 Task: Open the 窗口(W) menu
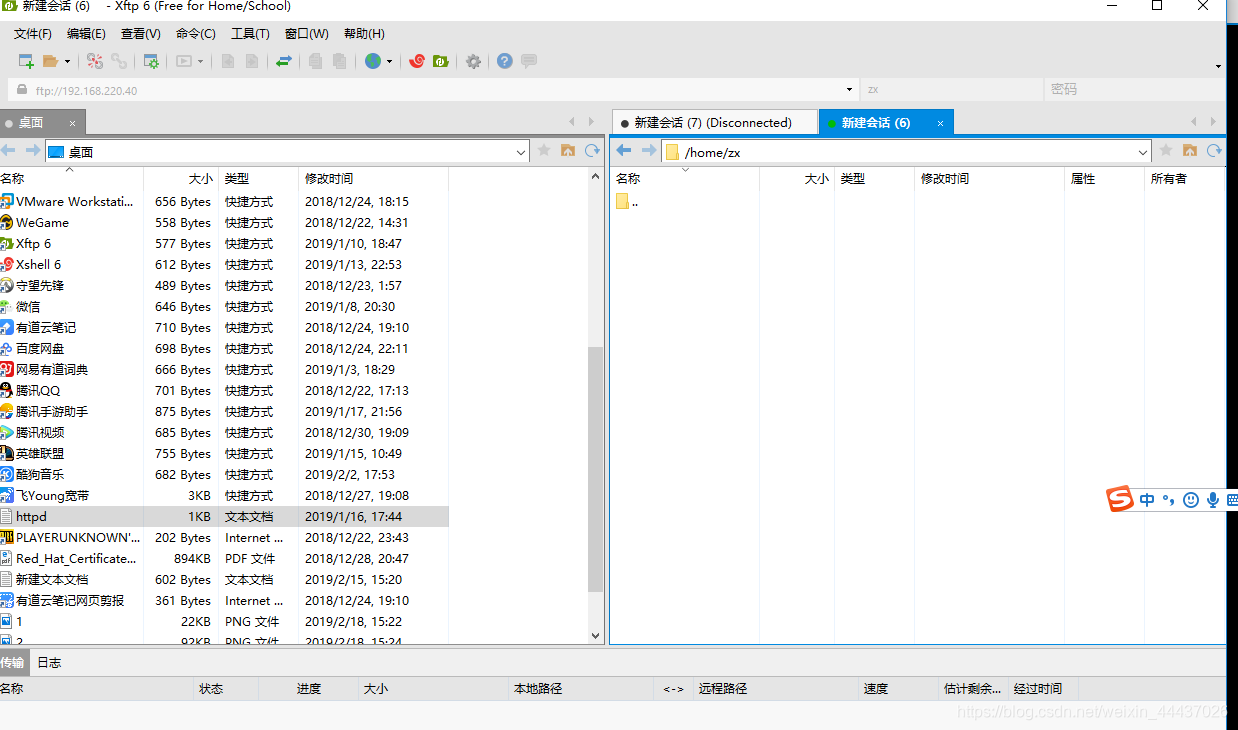click(306, 33)
